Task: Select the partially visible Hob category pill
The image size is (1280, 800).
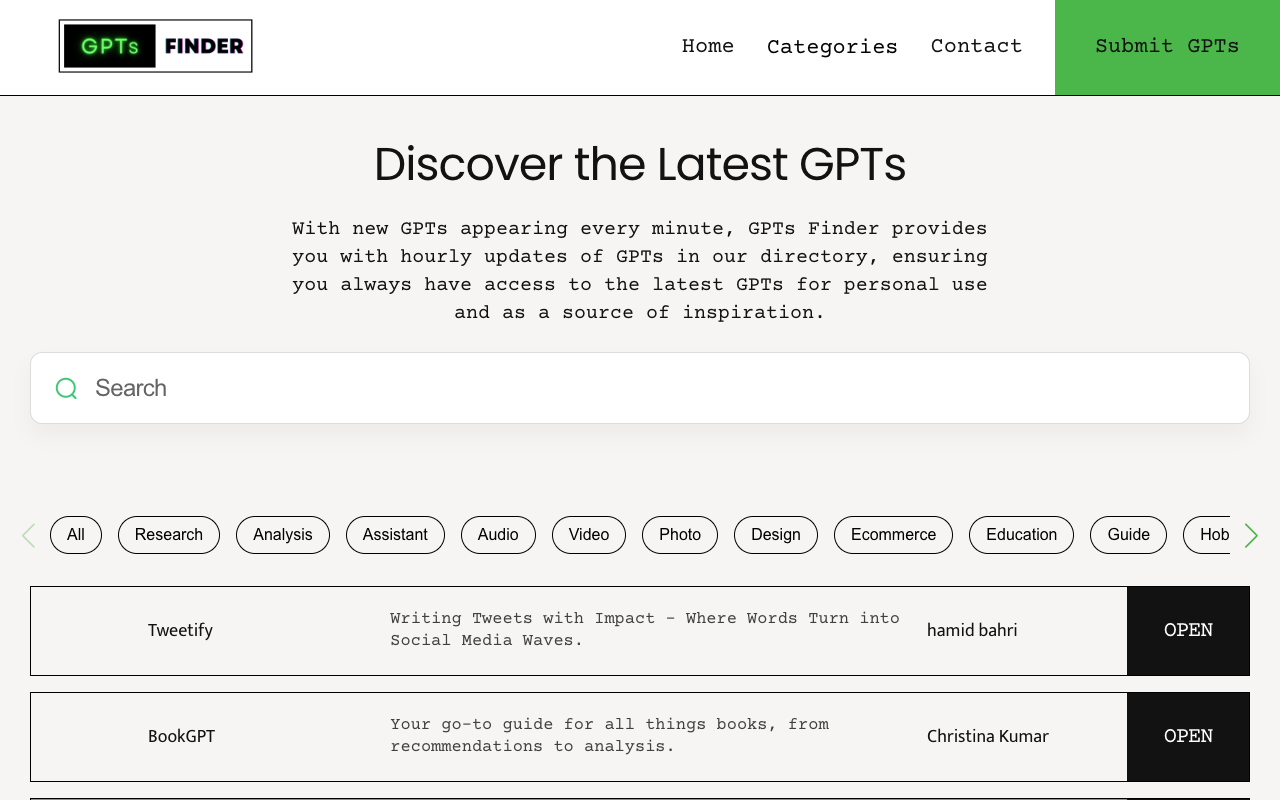Action: pos(1207,535)
